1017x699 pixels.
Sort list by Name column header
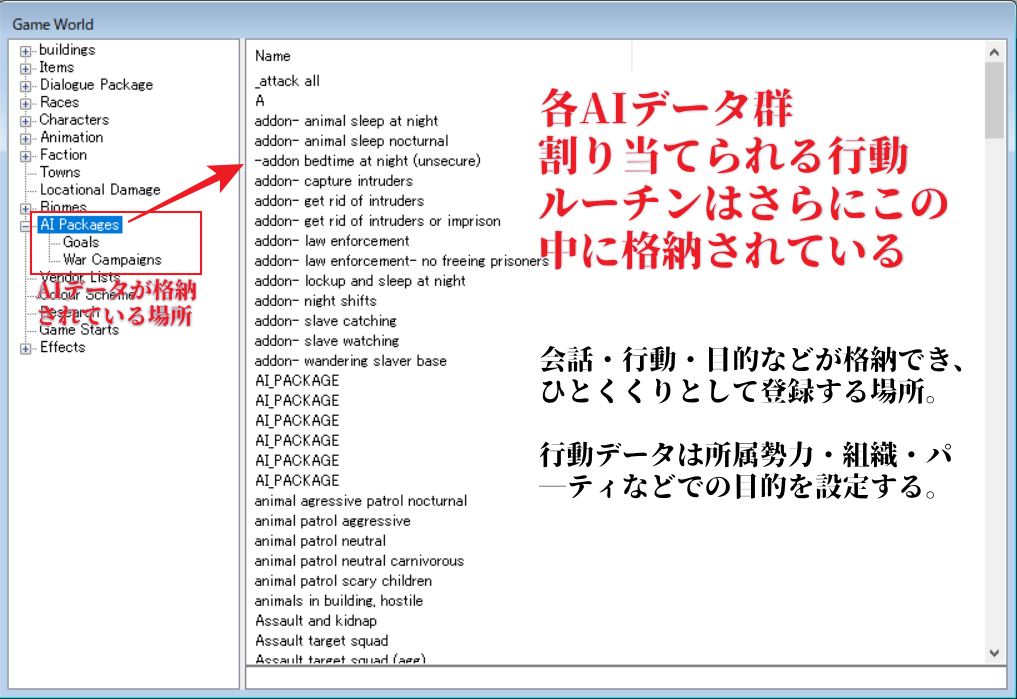pyautogui.click(x=273, y=56)
